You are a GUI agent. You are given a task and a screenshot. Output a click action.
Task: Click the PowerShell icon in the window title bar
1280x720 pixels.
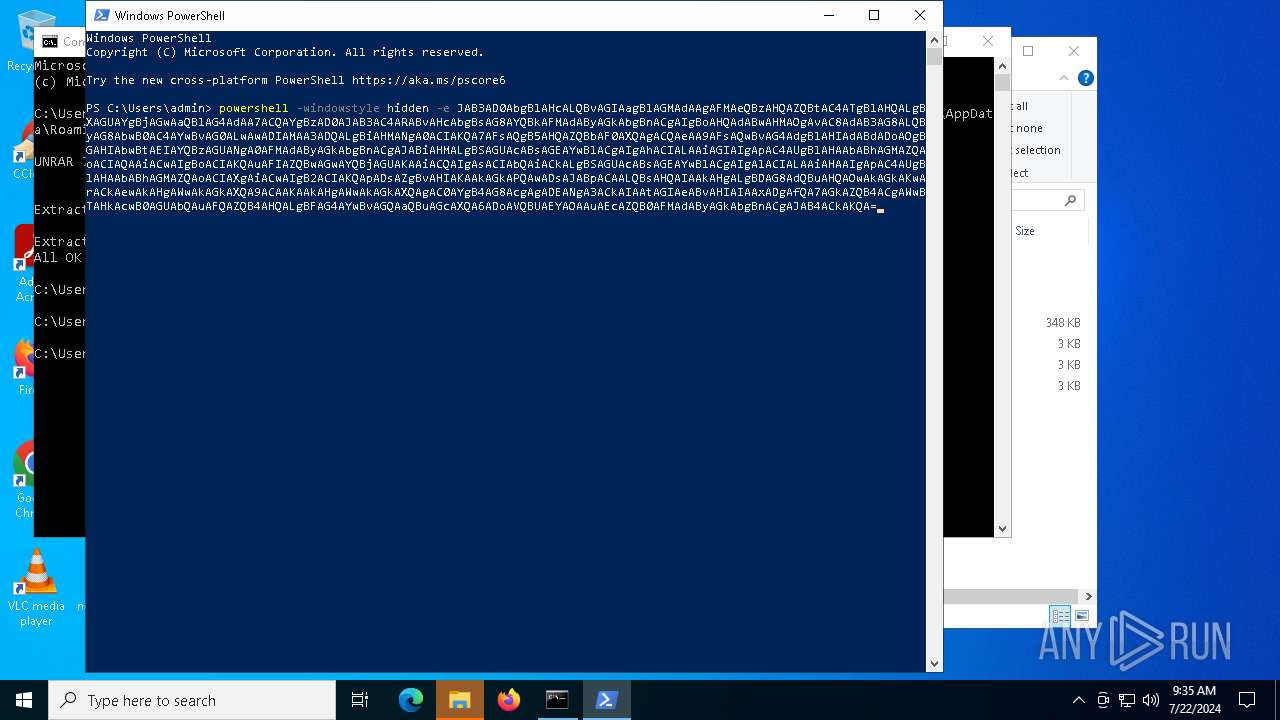click(101, 15)
